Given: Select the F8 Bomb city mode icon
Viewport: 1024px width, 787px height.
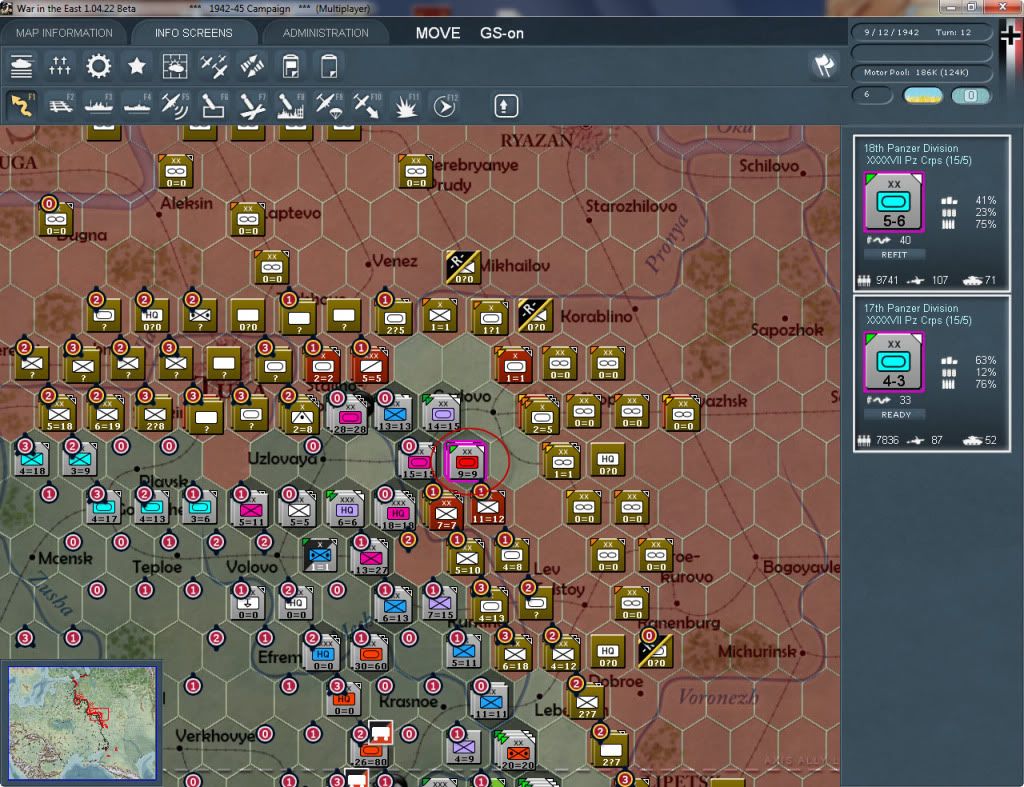Looking at the screenshot, I should [291, 105].
